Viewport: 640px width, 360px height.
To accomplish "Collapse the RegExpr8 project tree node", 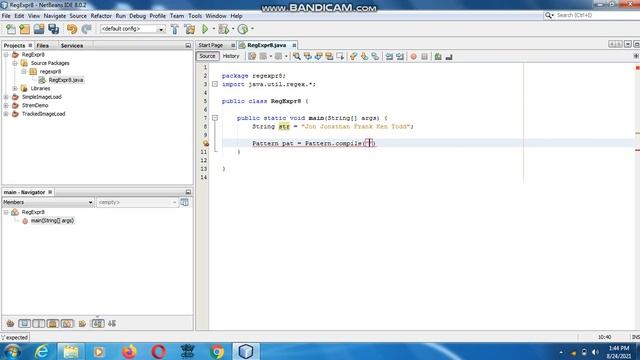I will tap(6, 55).
